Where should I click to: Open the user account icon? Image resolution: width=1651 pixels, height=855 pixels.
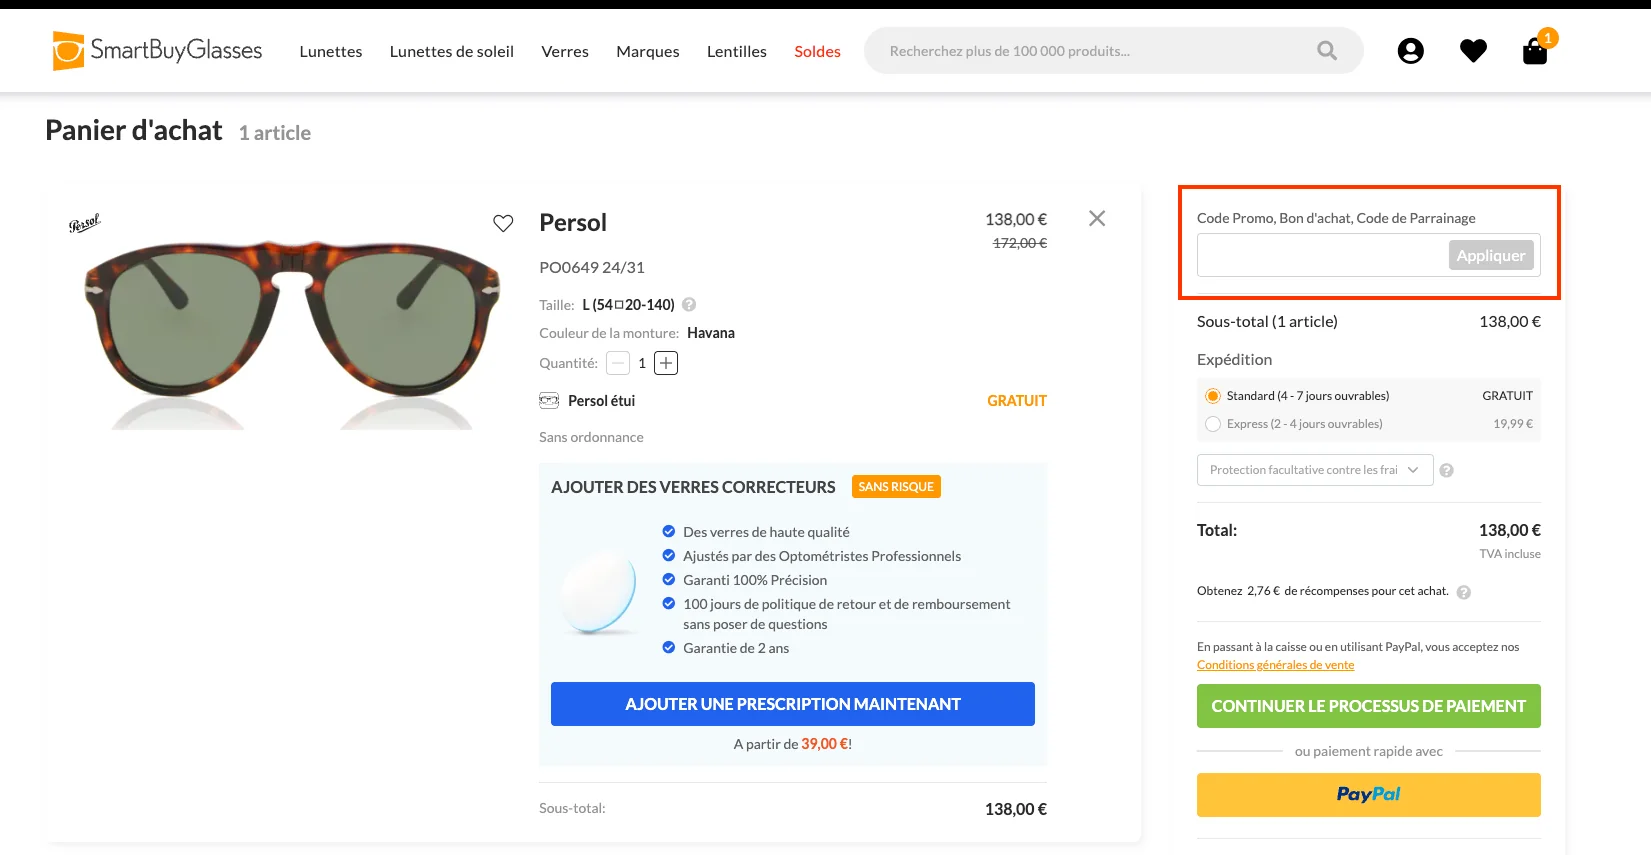click(1410, 51)
